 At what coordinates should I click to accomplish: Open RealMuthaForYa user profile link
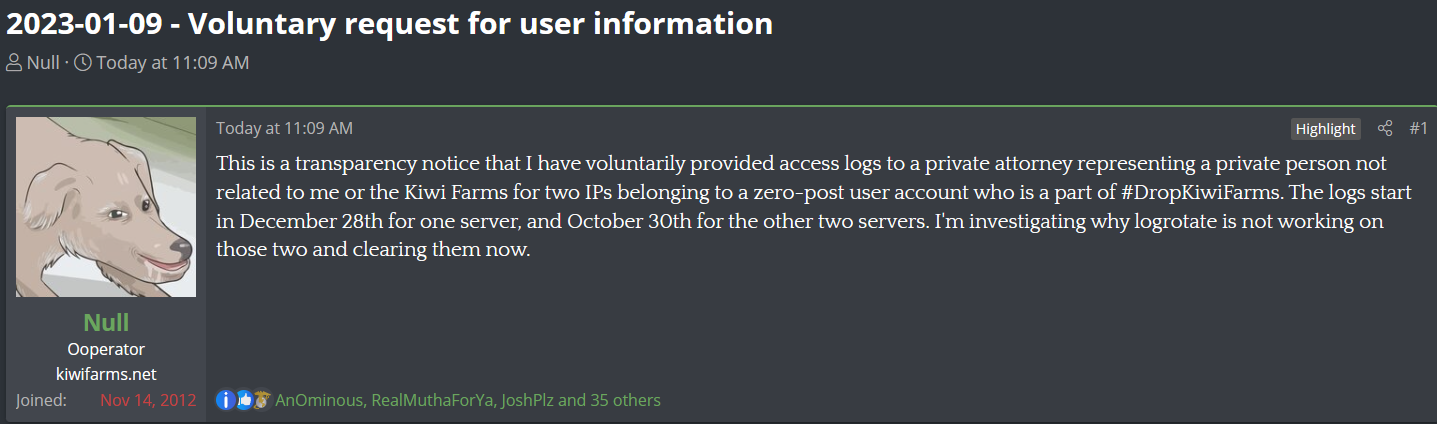click(x=432, y=400)
